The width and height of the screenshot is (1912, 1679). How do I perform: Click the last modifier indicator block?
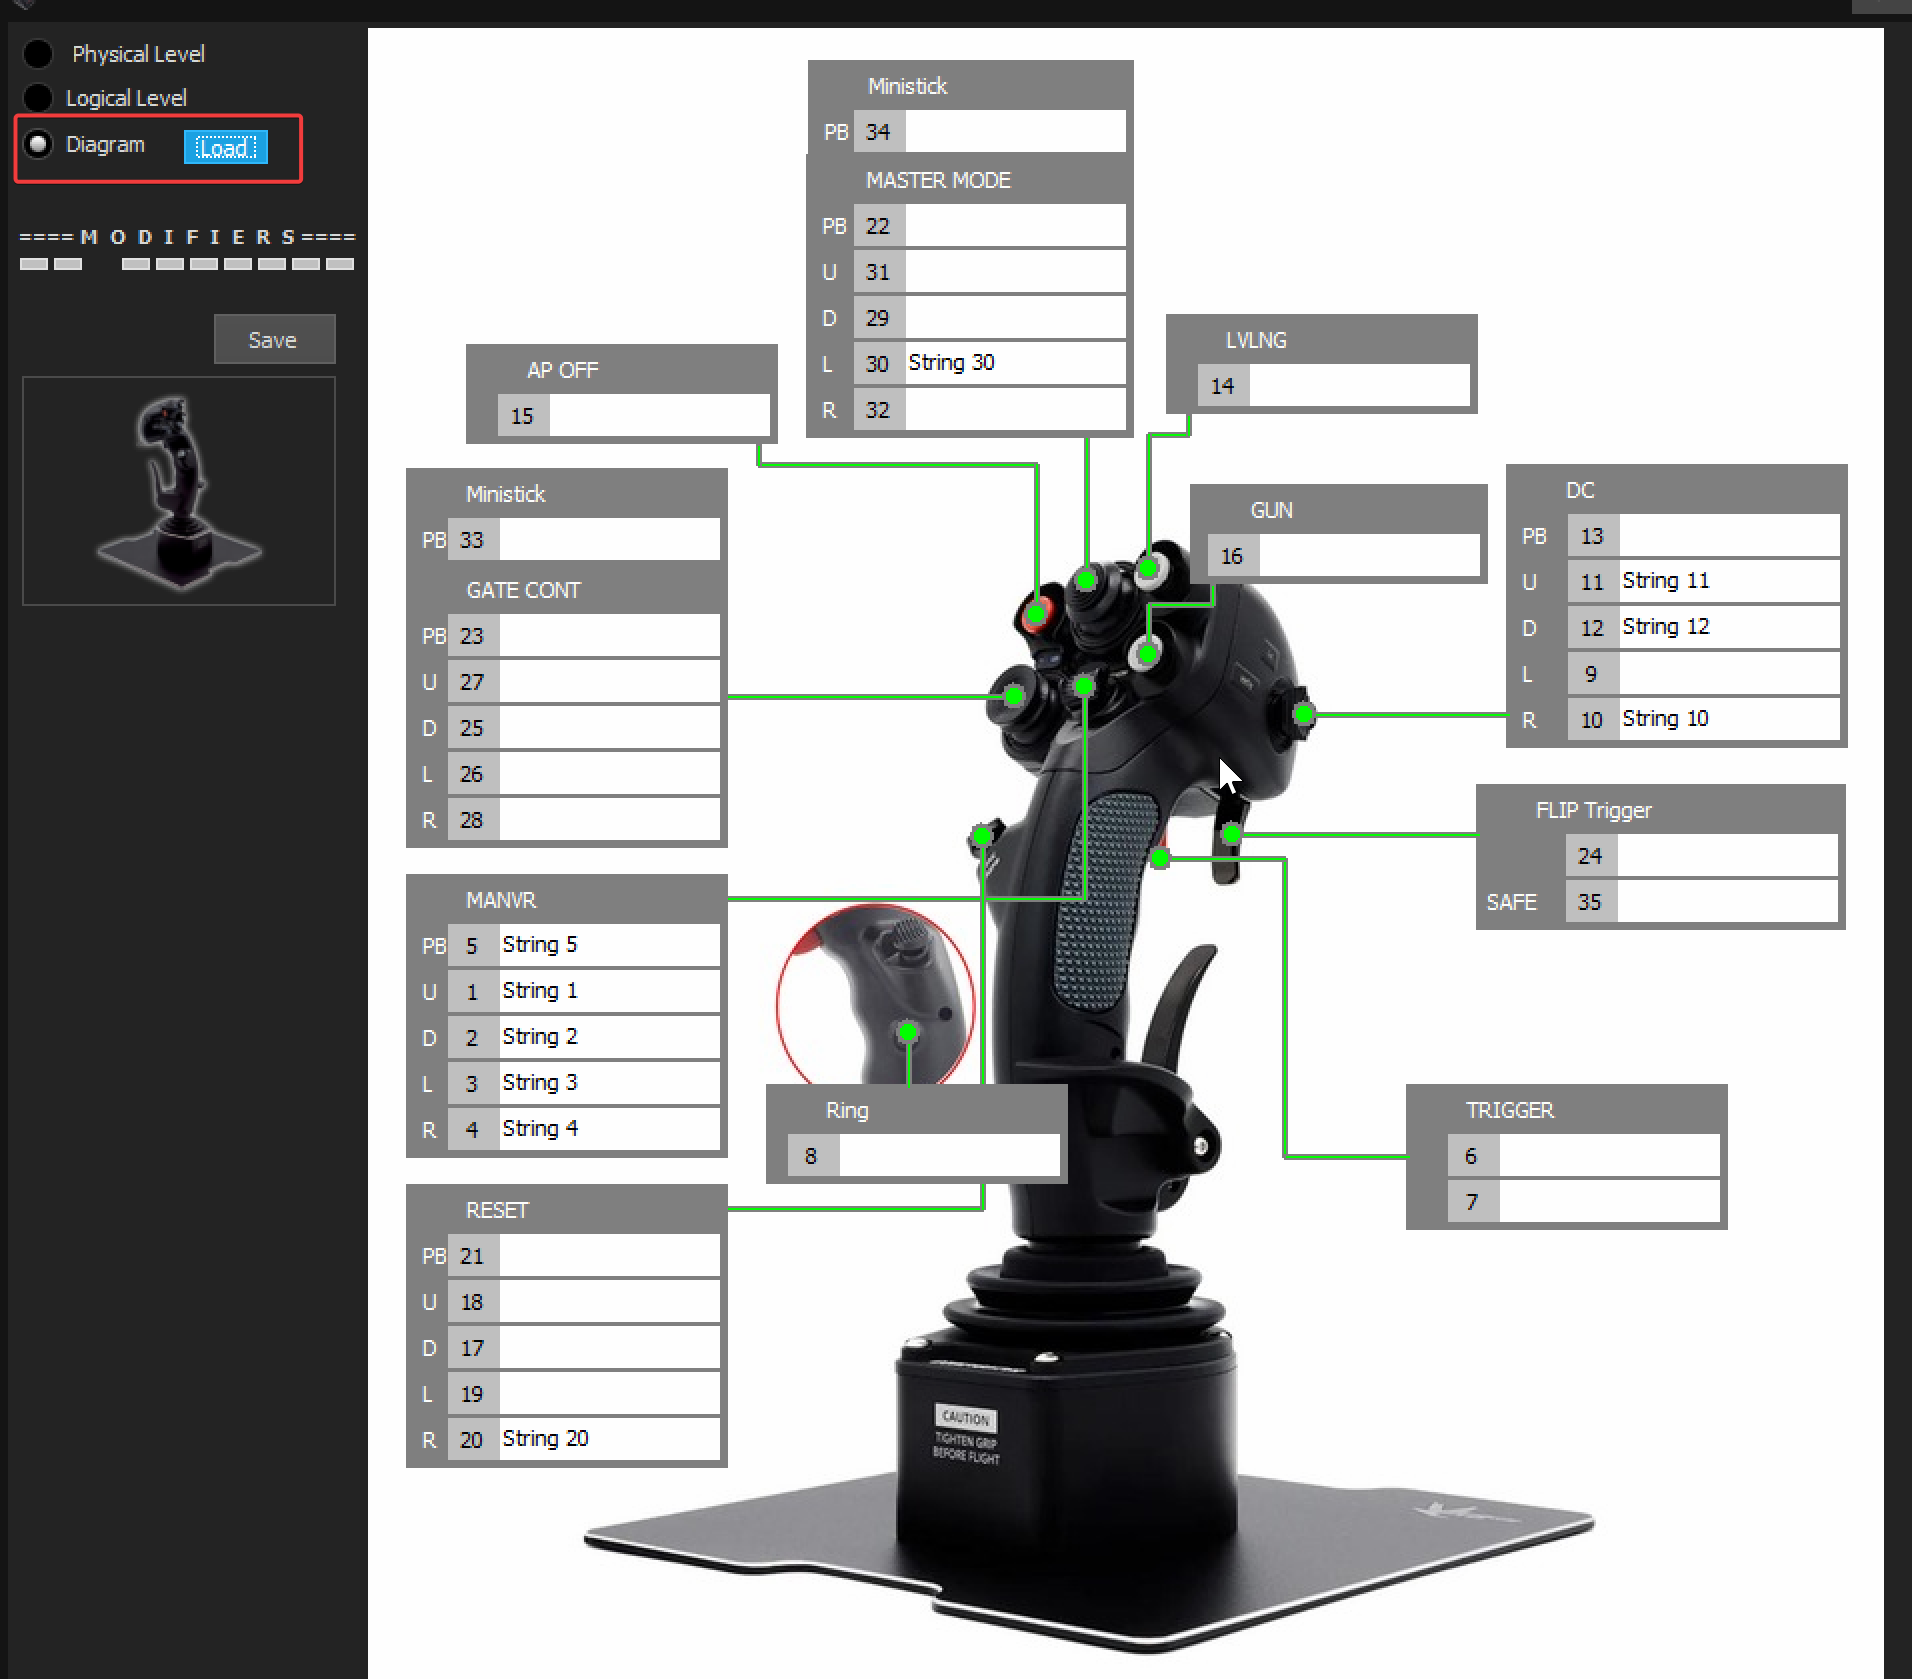pos(340,264)
